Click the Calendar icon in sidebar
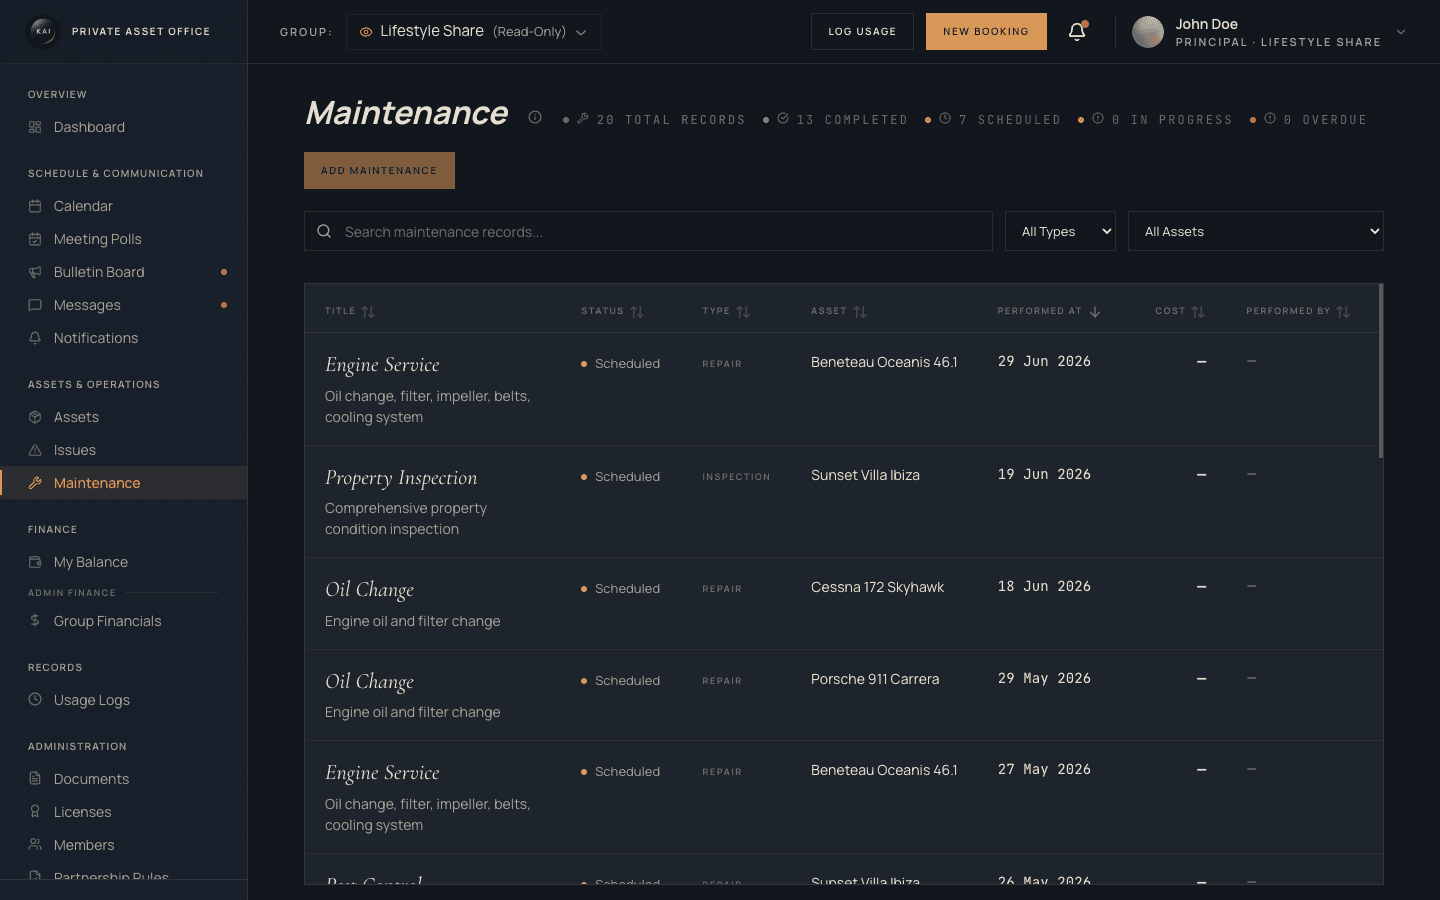Image resolution: width=1440 pixels, height=900 pixels. [35, 206]
